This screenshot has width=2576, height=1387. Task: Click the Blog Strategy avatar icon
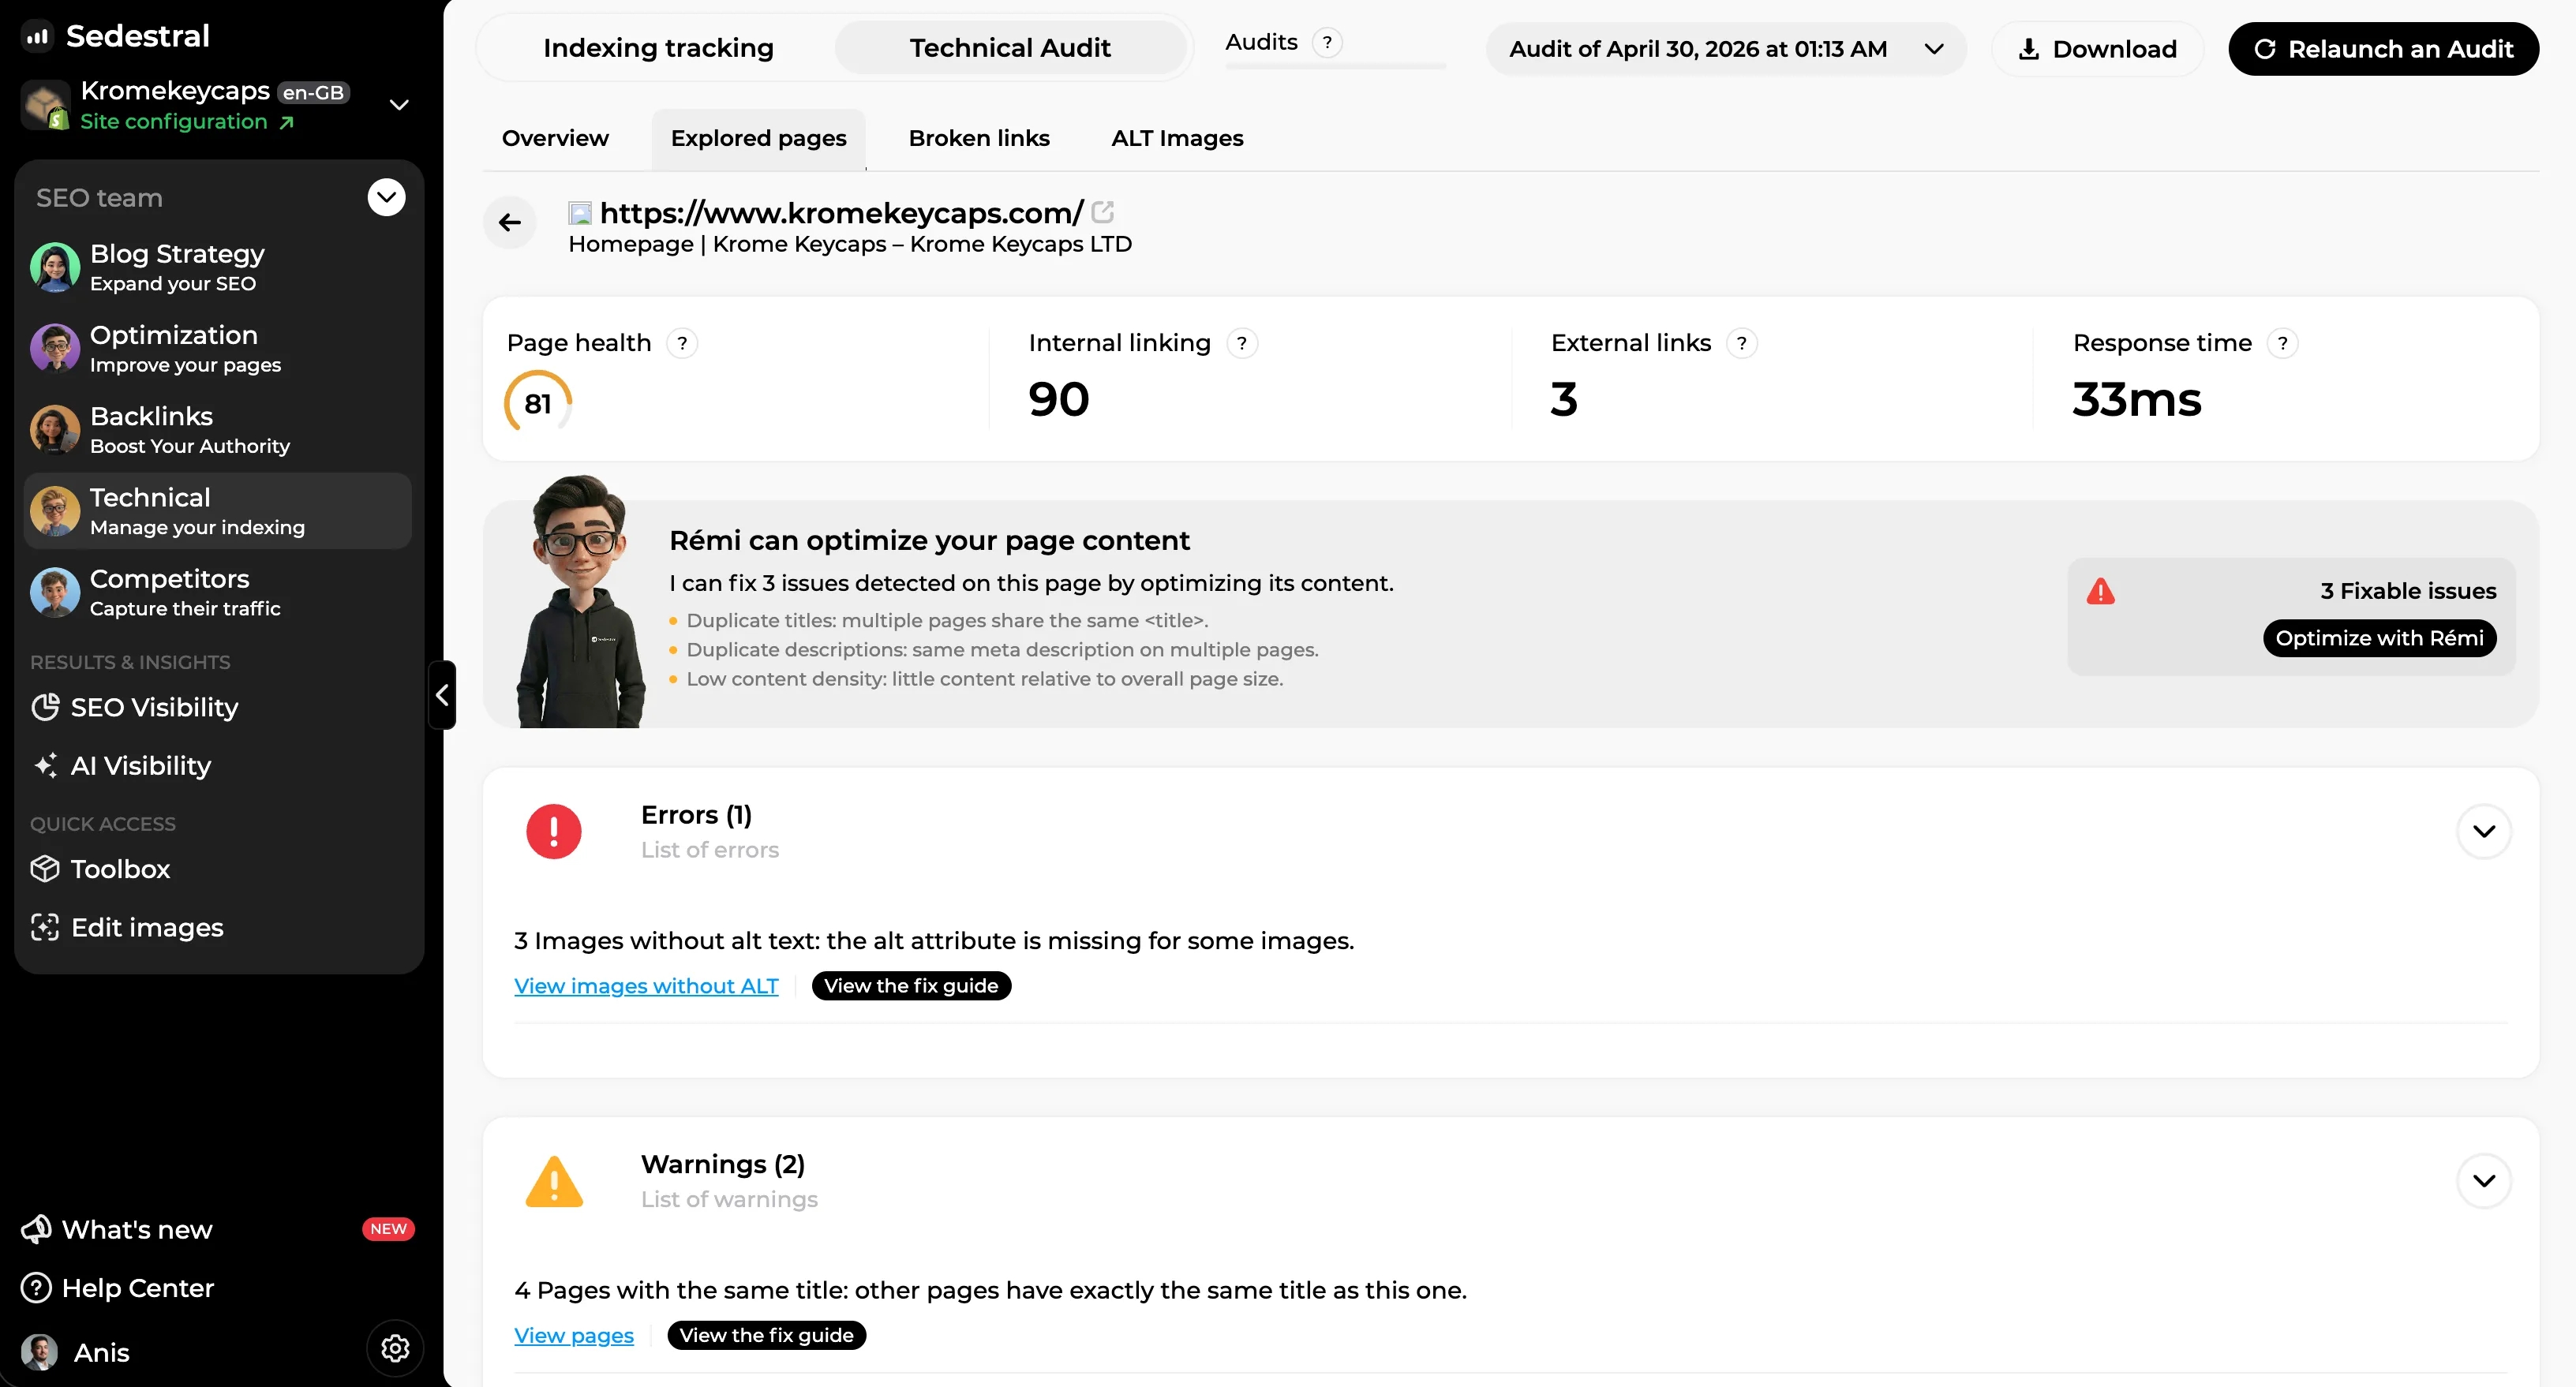click(55, 267)
